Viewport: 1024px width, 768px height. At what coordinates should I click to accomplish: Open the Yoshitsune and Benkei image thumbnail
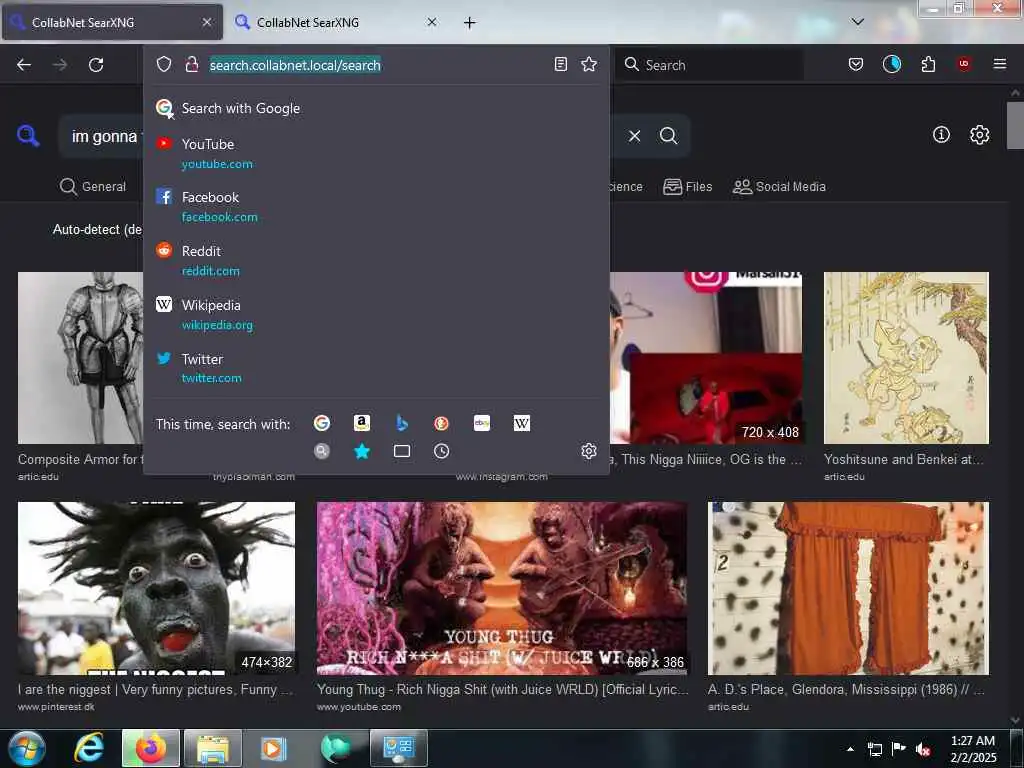906,358
